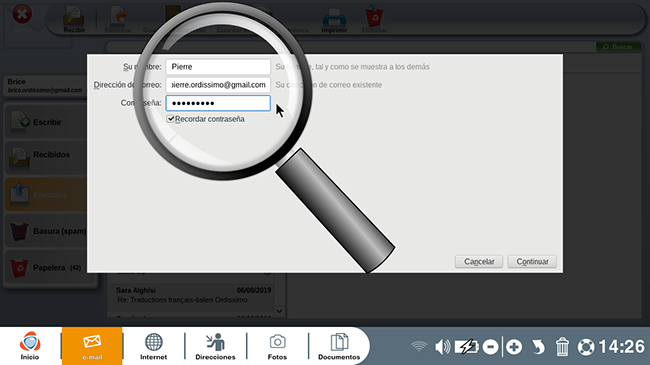The width and height of the screenshot is (650, 365).
Task: Click the Cancelar button
Action: [479, 262]
